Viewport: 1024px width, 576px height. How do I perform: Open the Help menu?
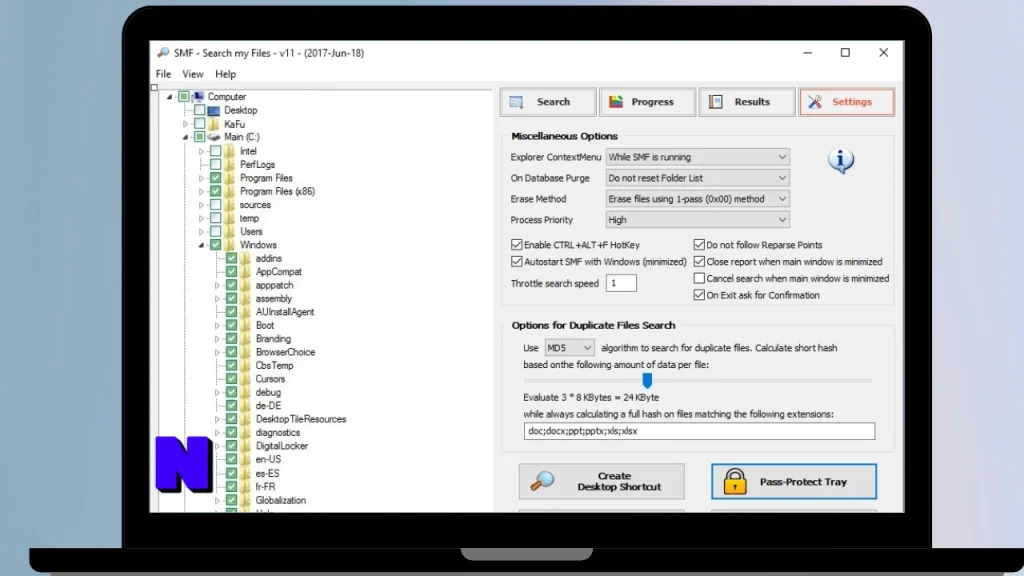pos(225,74)
